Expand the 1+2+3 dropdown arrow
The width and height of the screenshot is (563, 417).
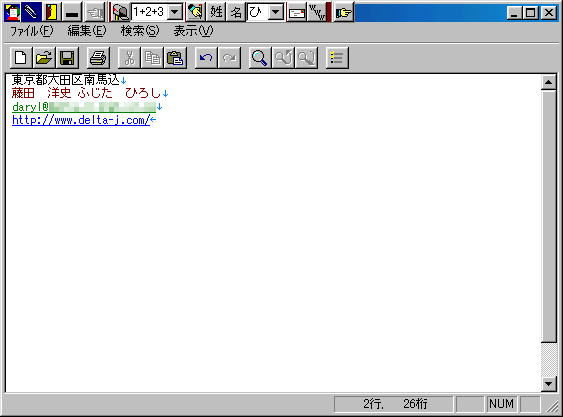click(175, 12)
